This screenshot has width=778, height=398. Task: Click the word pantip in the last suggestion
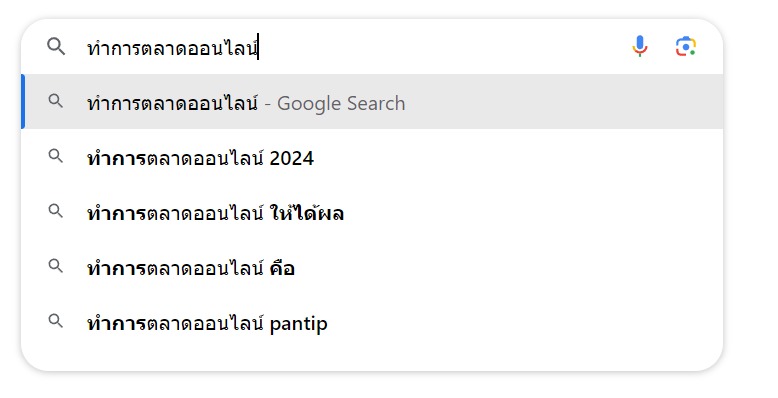298,324
